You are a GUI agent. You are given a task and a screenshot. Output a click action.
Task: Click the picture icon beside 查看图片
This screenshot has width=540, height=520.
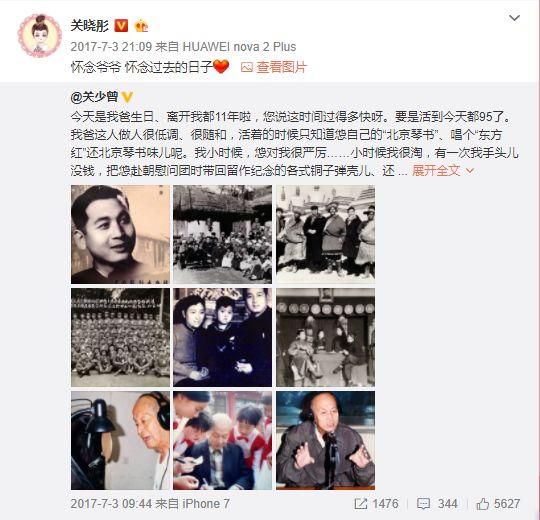(x=247, y=67)
